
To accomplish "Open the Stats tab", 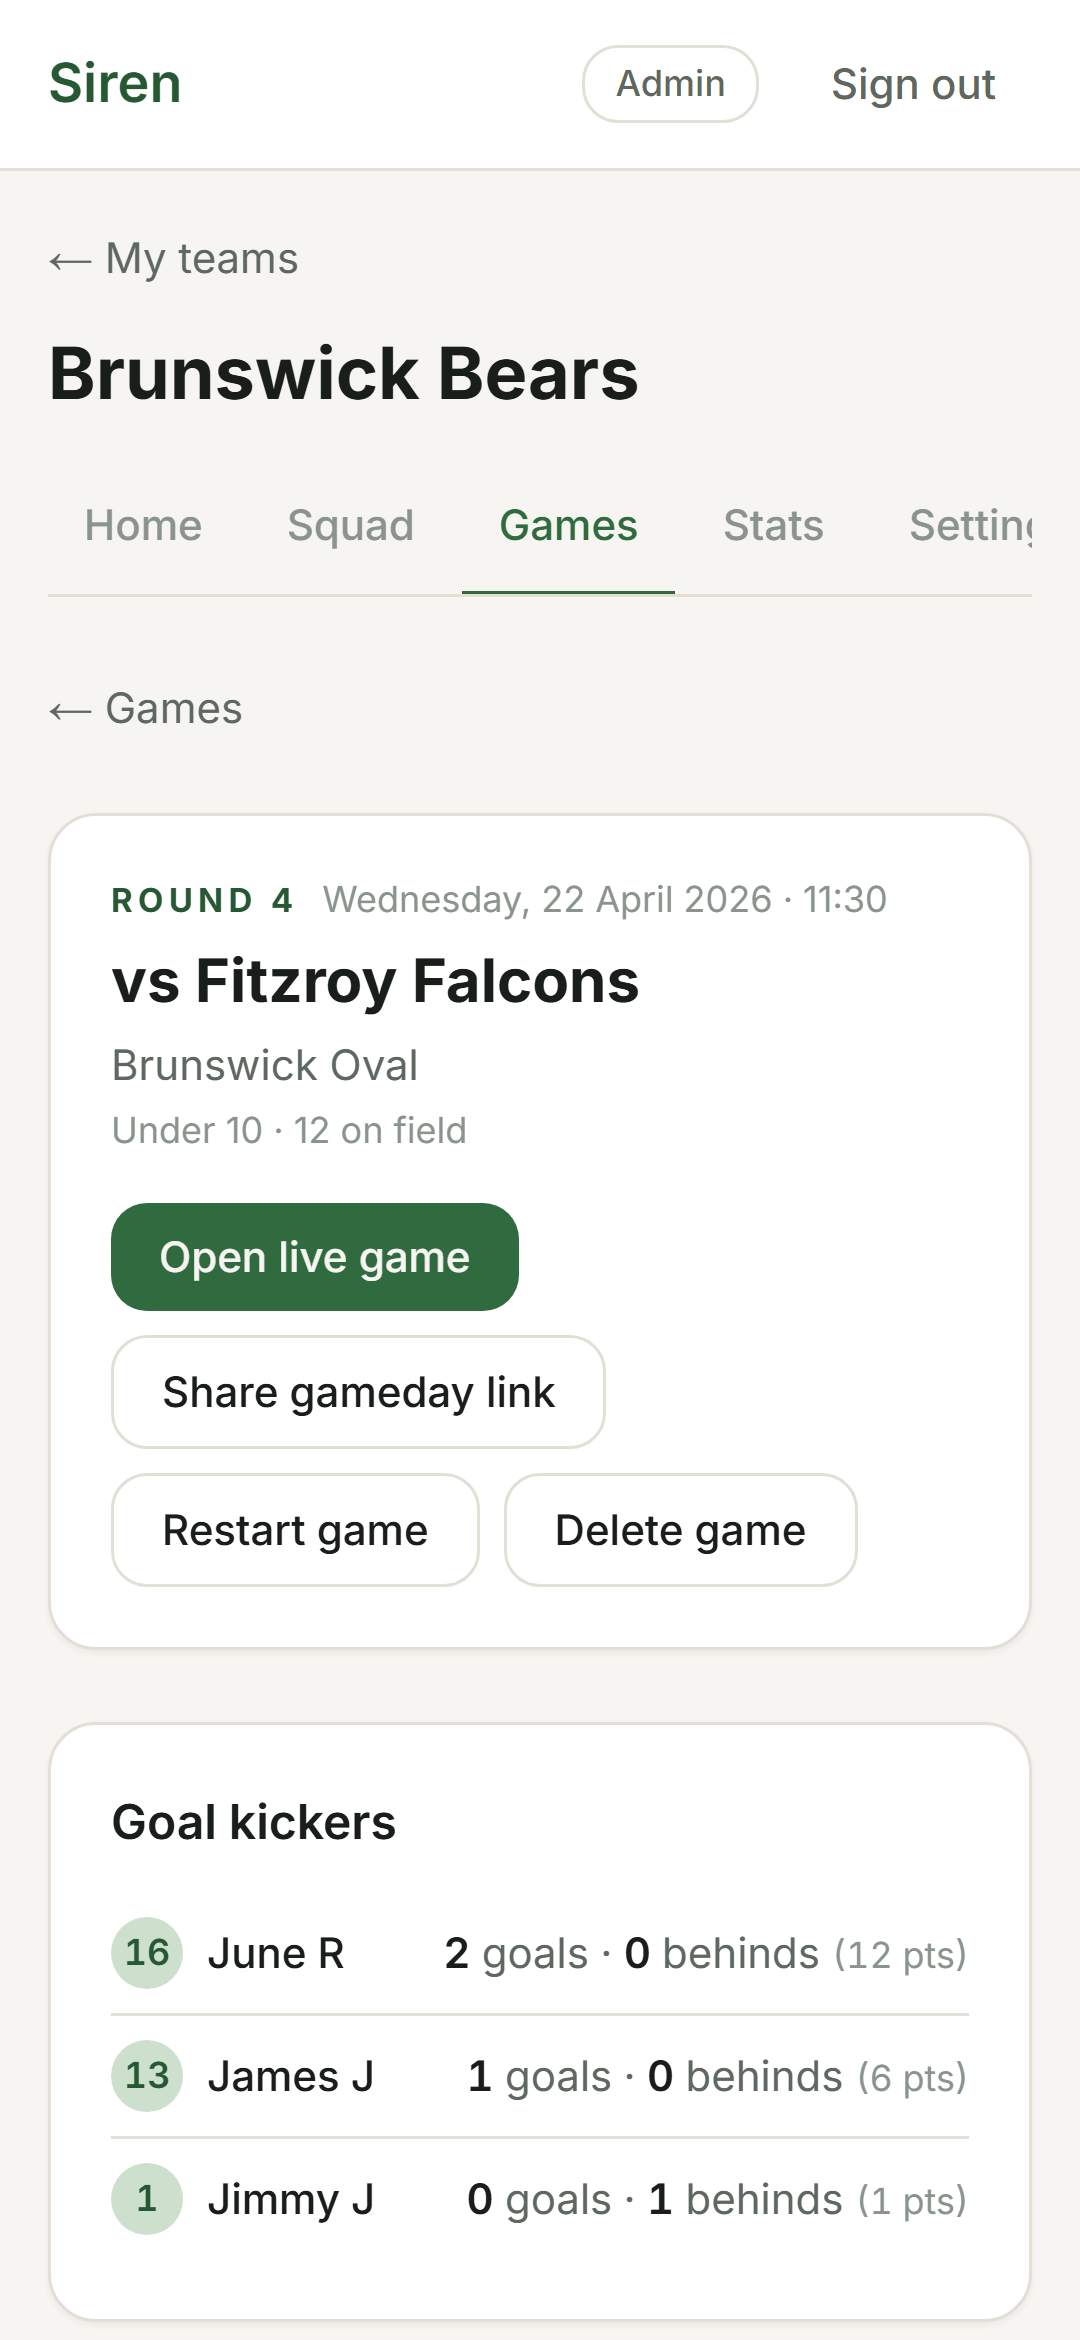I will point(772,525).
